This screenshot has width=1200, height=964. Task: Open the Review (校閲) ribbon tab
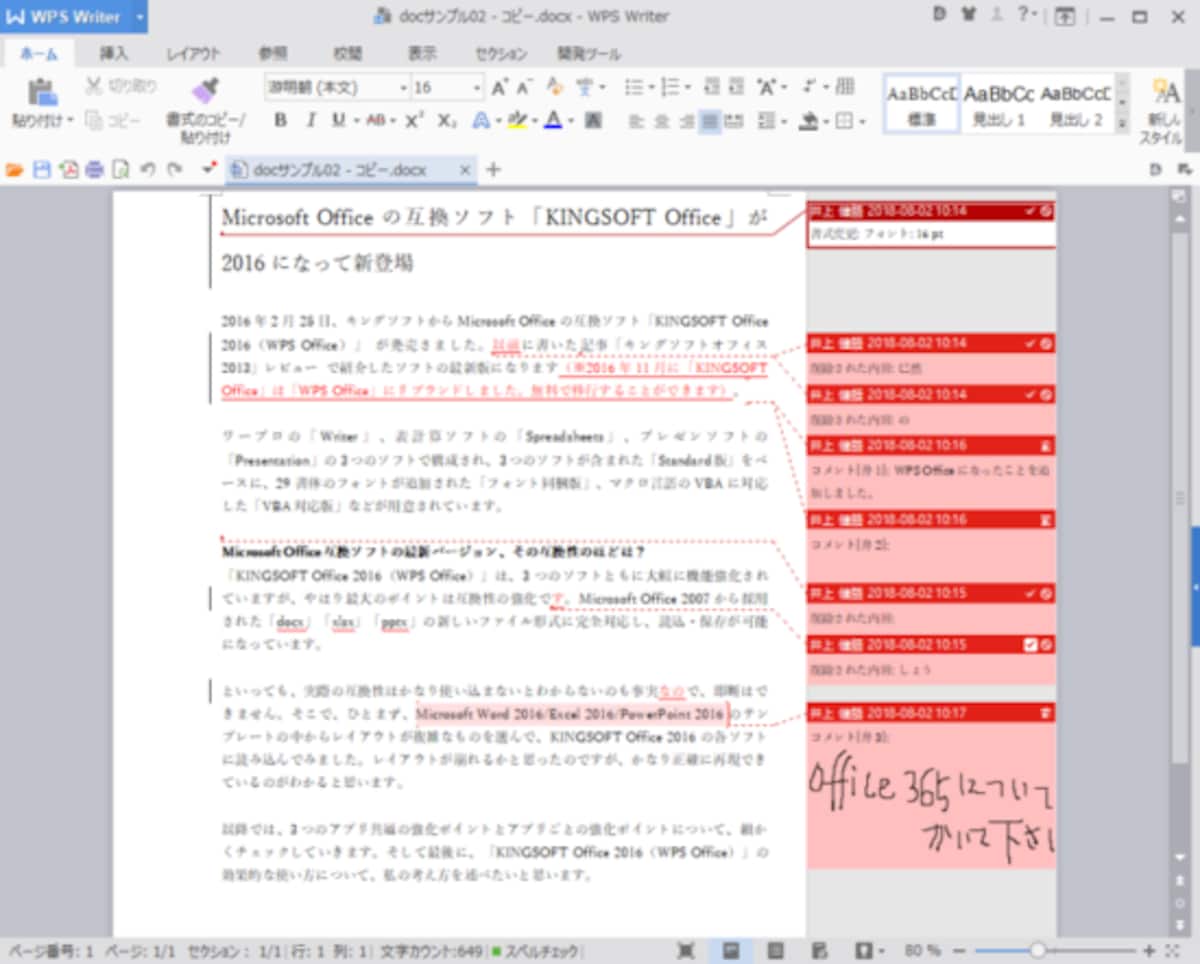(x=348, y=54)
